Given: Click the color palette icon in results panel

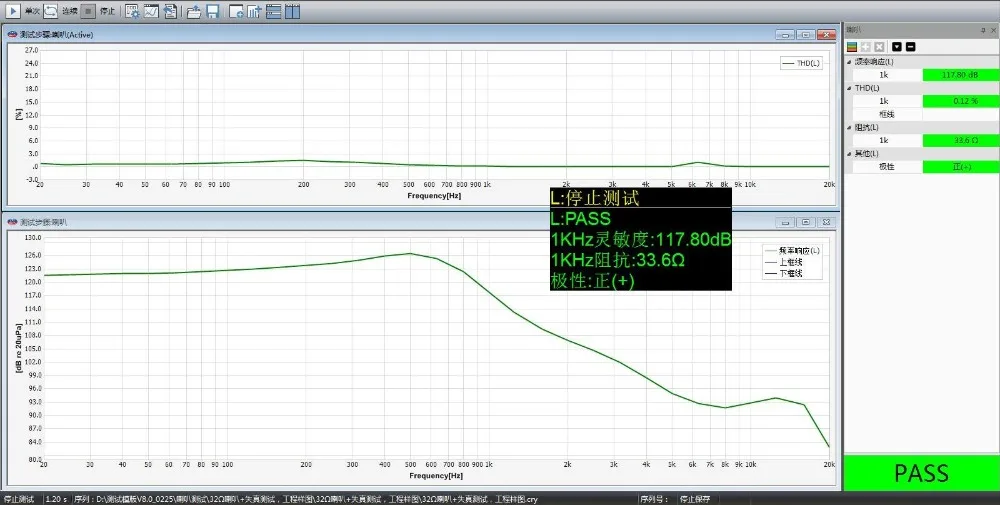Looking at the screenshot, I should (851, 47).
